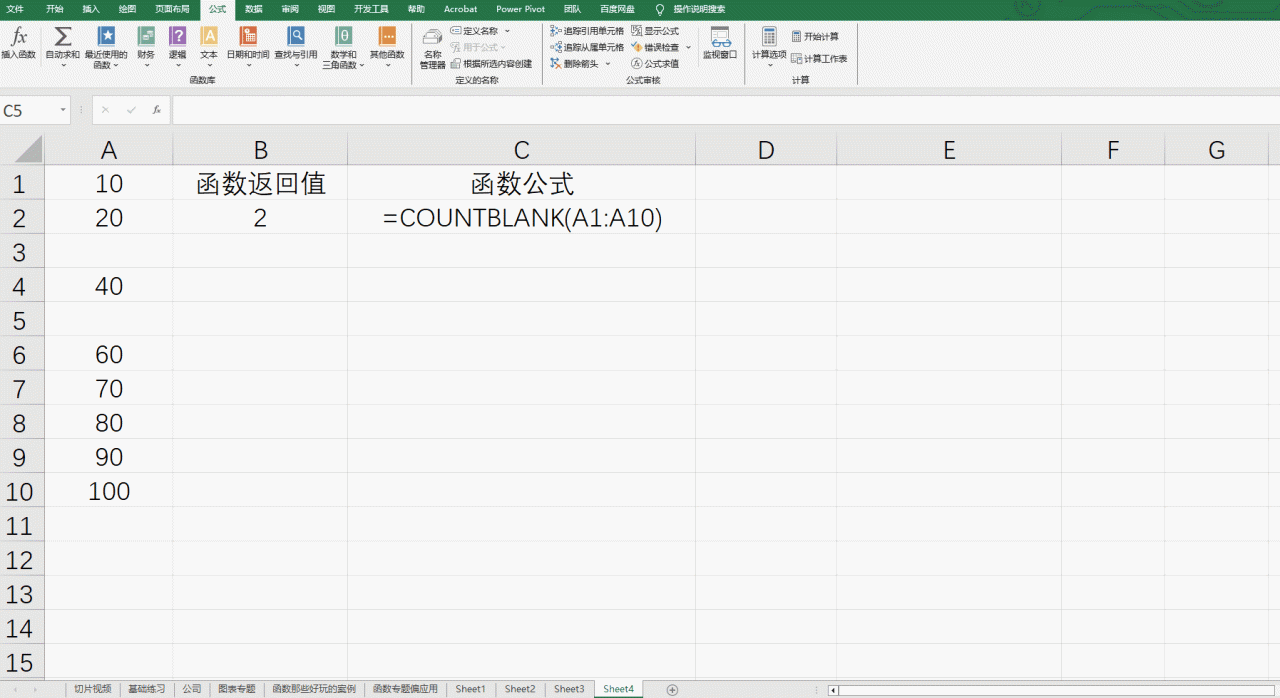Click the fx insert function button in formula bar
The image size is (1280, 698).
click(157, 110)
